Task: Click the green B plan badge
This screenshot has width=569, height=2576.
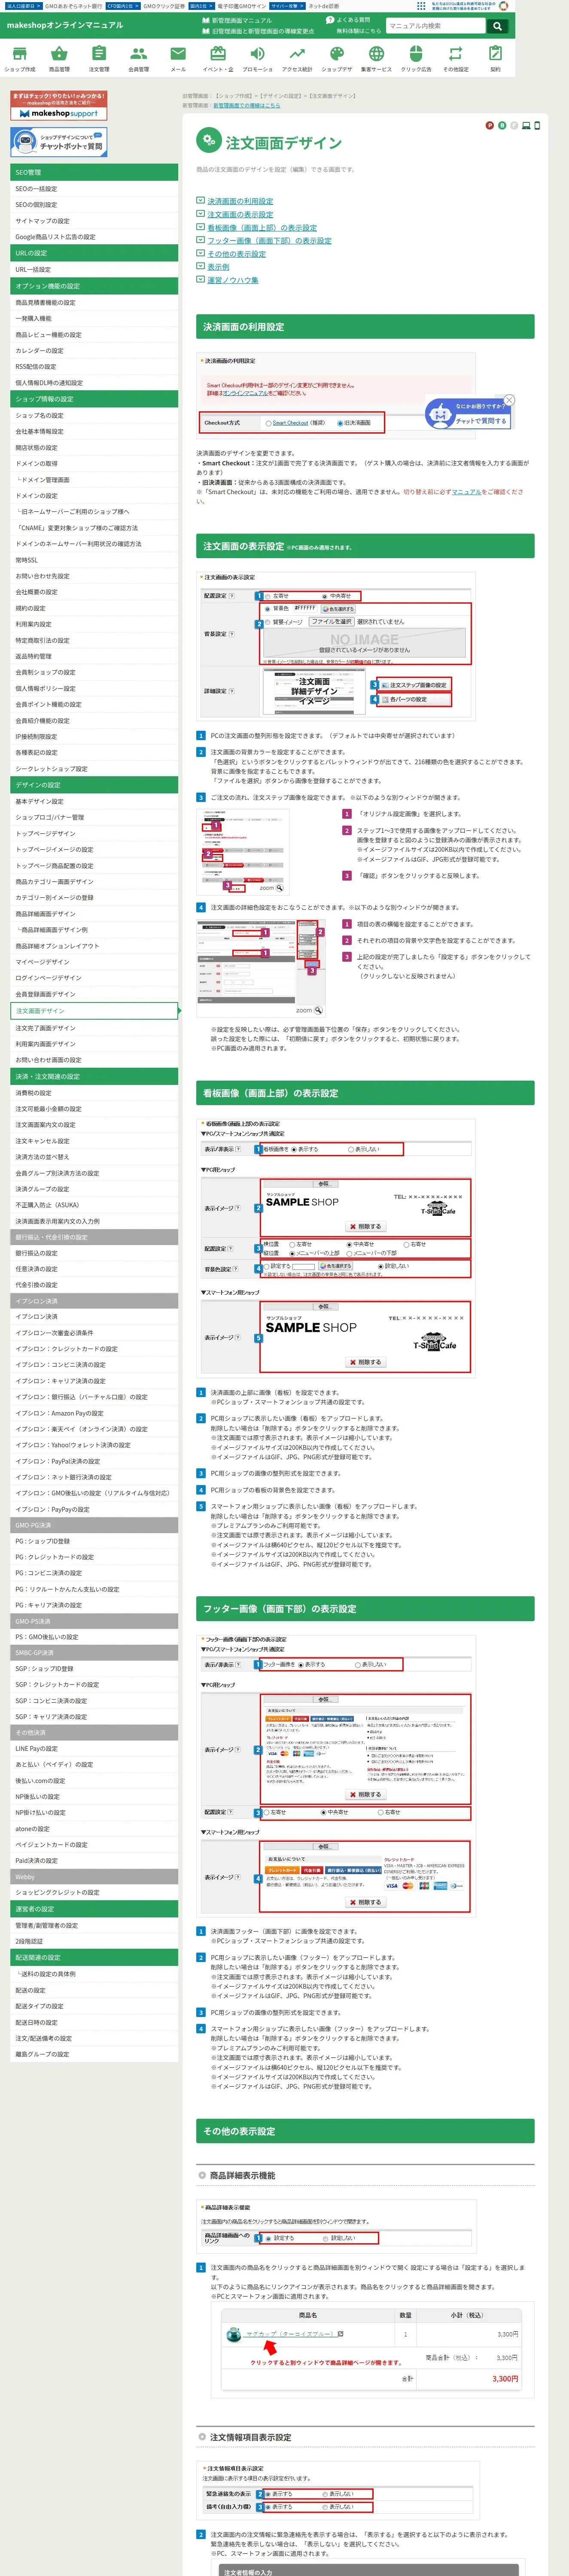Action: [502, 125]
